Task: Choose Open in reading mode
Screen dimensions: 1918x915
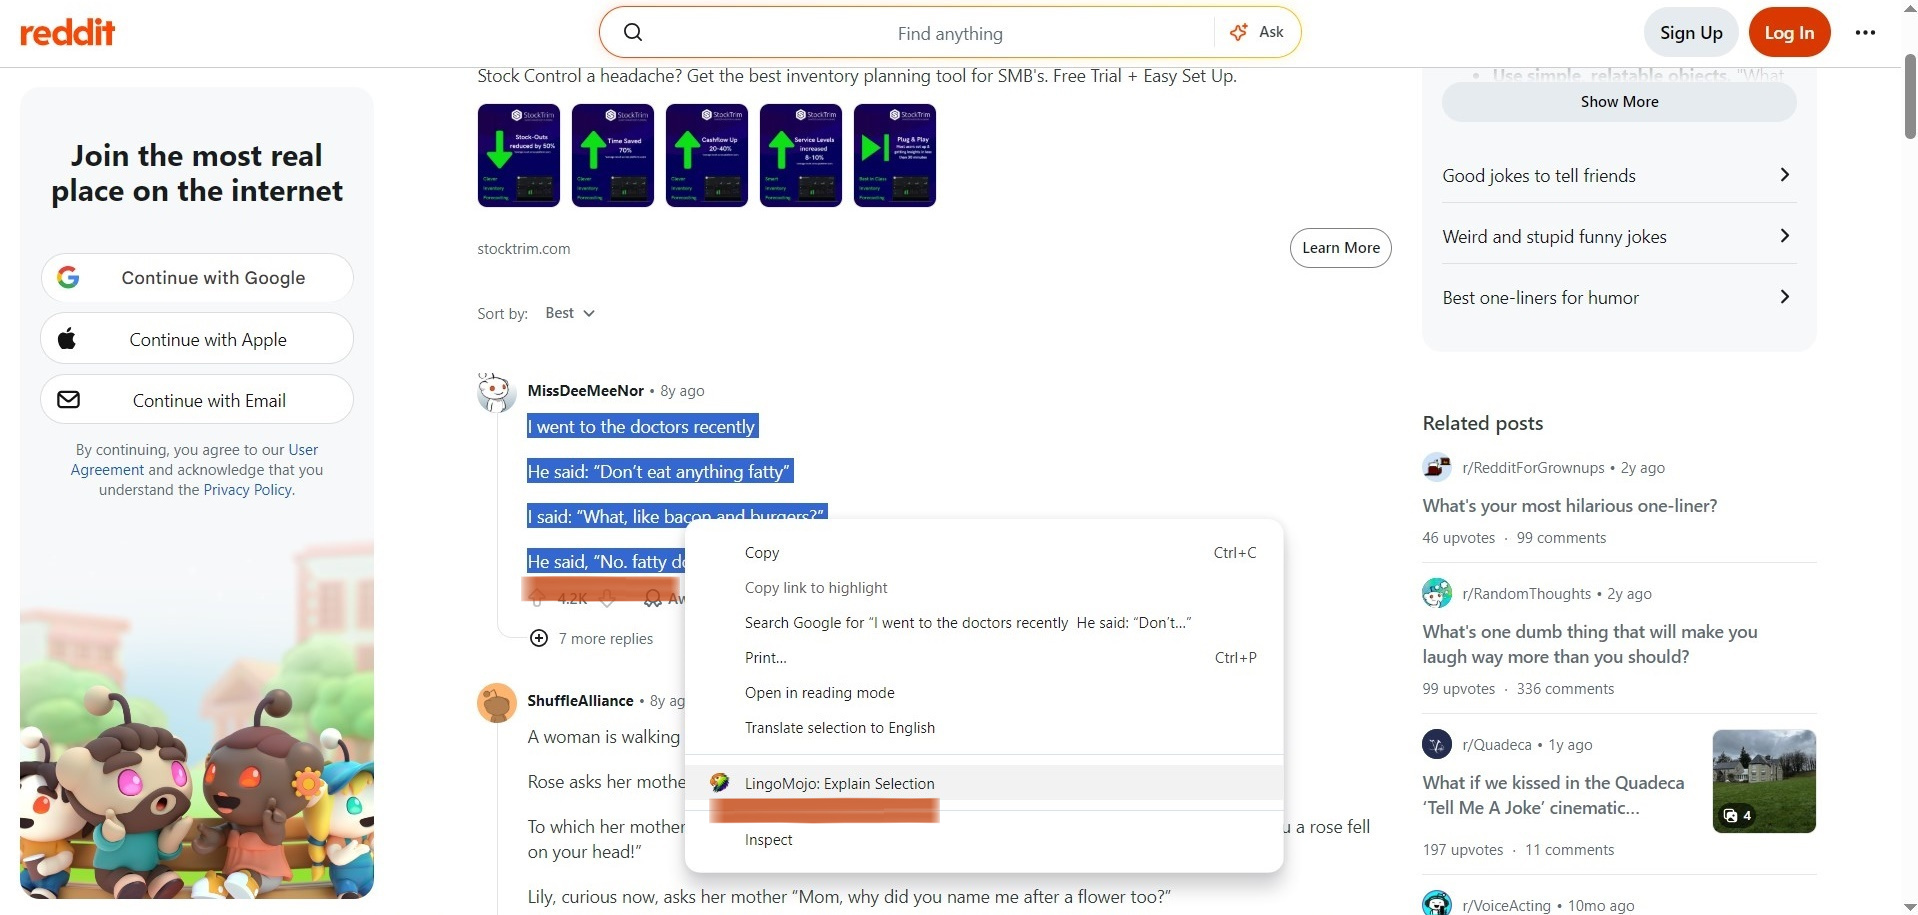Action: (984, 692)
